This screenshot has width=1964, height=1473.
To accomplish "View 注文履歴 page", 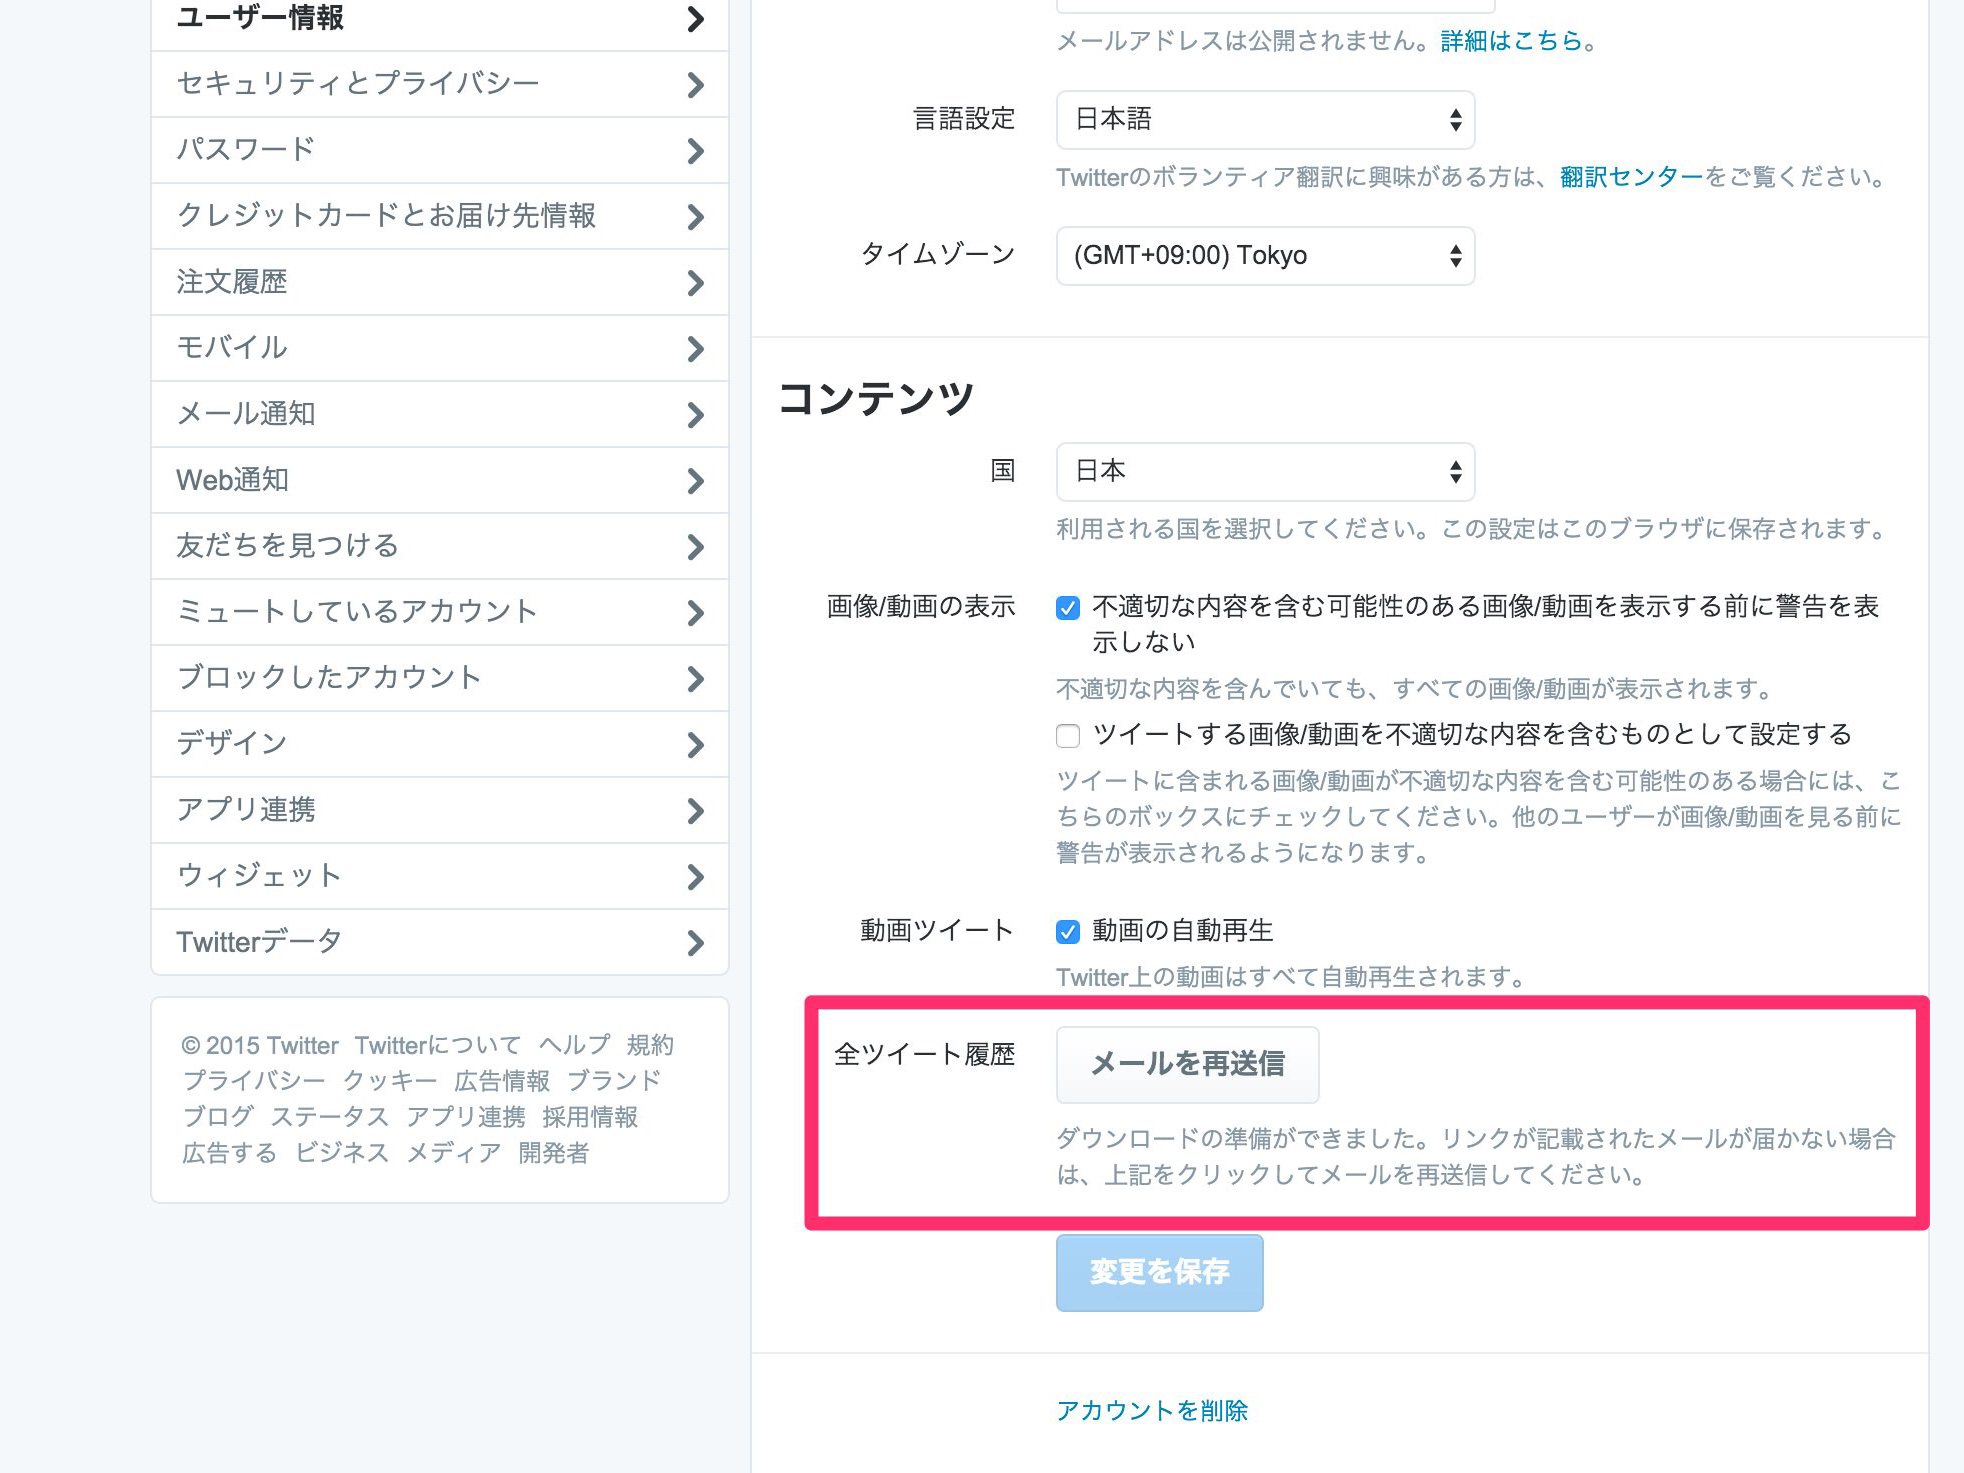I will coord(440,282).
